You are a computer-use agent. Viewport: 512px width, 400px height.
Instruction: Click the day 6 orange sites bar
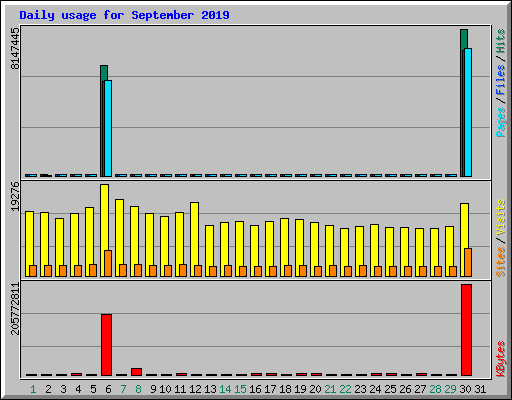(x=108, y=263)
